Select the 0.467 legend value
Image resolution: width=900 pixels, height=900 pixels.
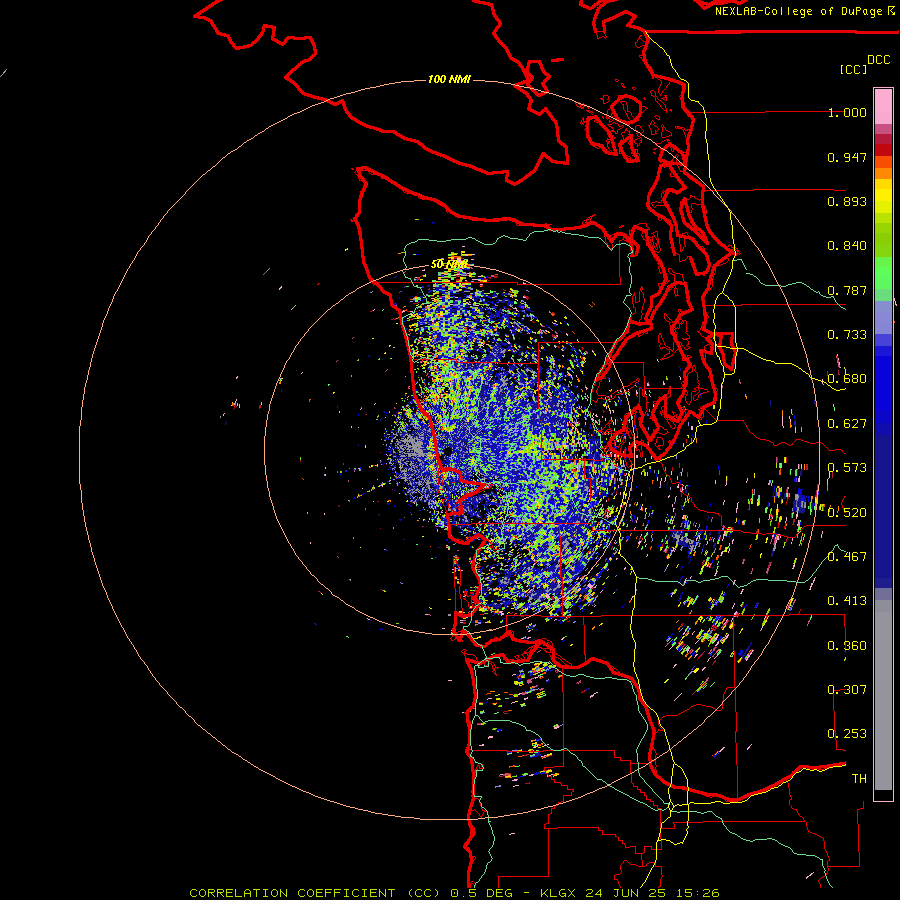(847, 557)
